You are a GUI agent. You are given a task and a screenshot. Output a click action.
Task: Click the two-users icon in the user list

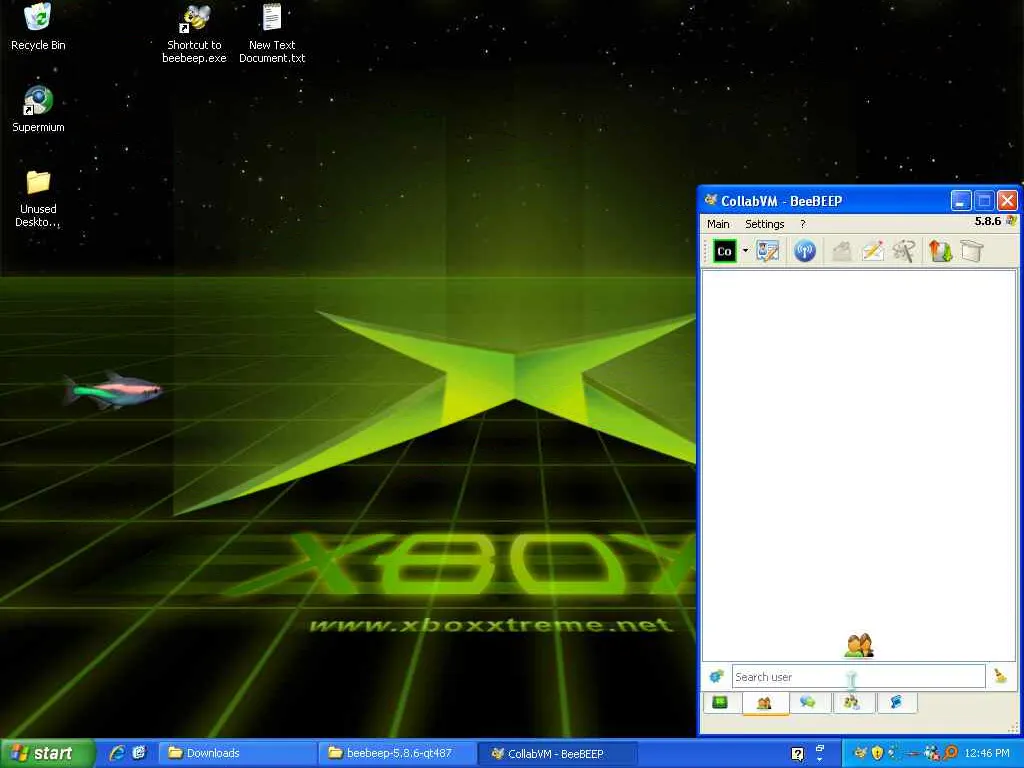[x=859, y=645]
